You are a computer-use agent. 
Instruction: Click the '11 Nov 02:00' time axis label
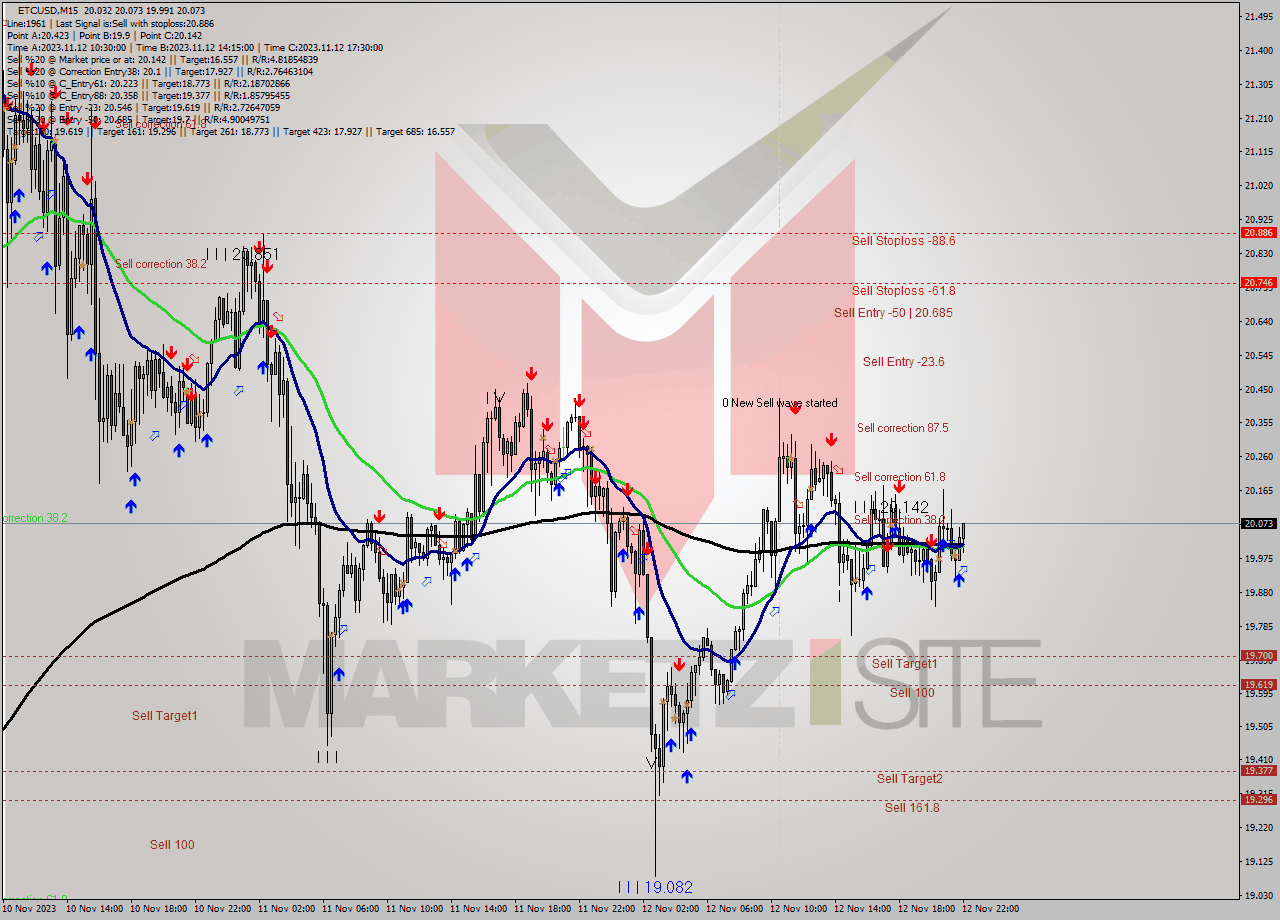(286, 909)
